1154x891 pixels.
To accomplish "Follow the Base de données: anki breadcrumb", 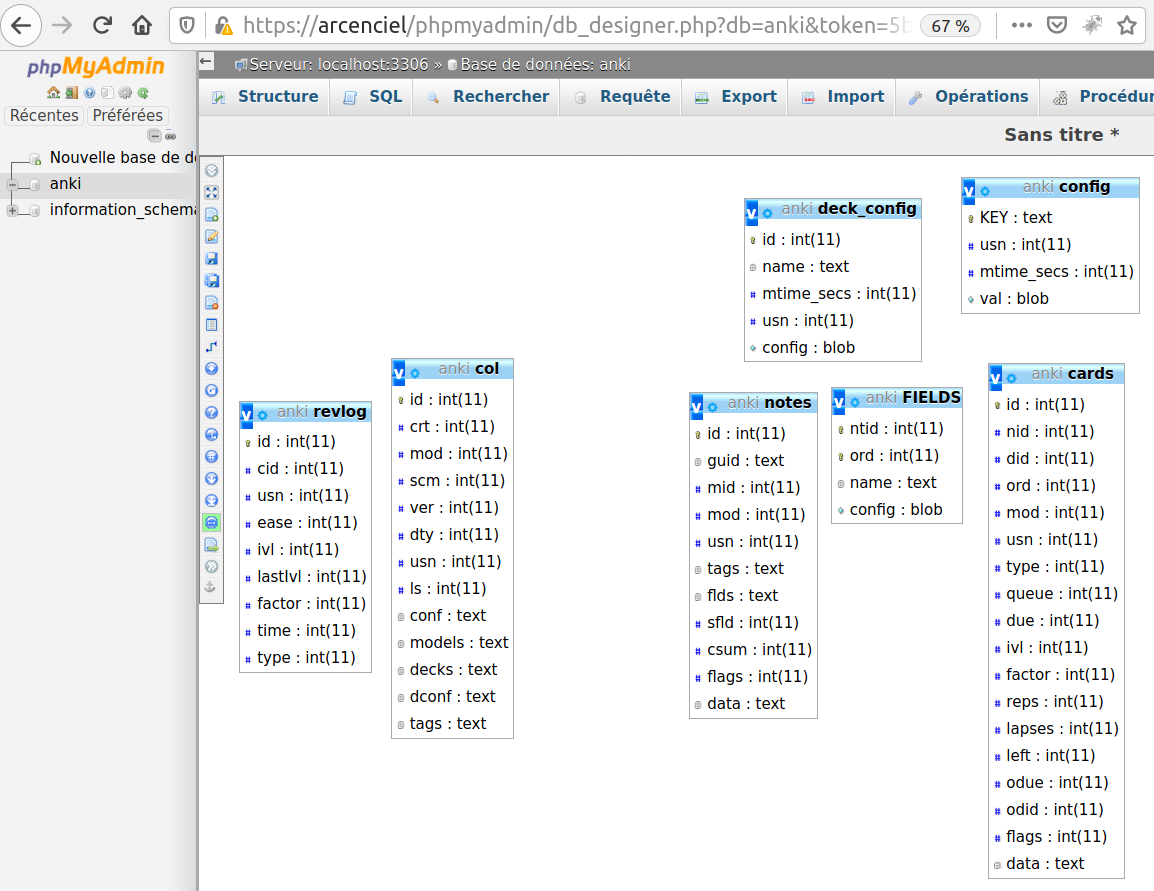I will (x=545, y=65).
